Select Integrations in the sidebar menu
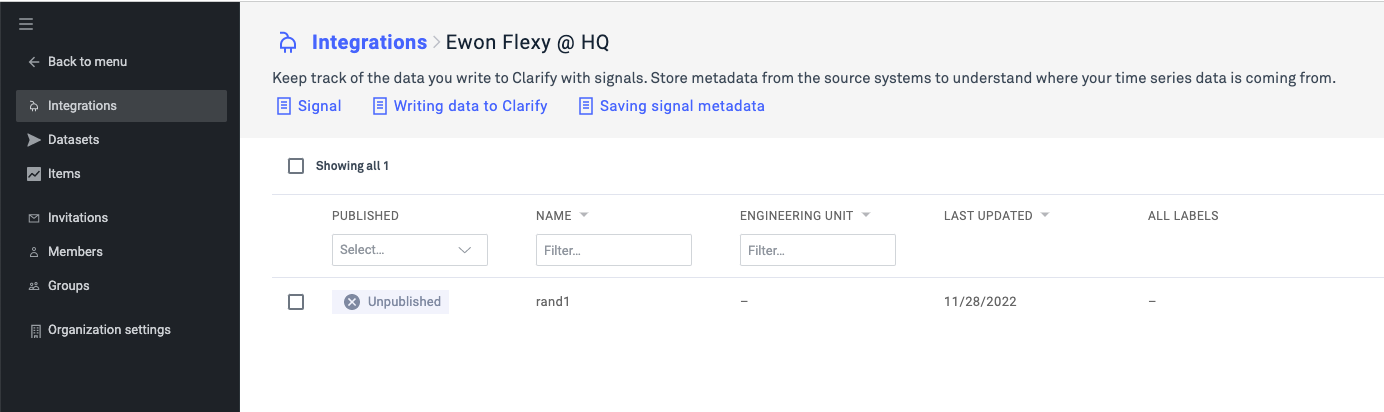Image resolution: width=1384 pixels, height=412 pixels. click(121, 106)
